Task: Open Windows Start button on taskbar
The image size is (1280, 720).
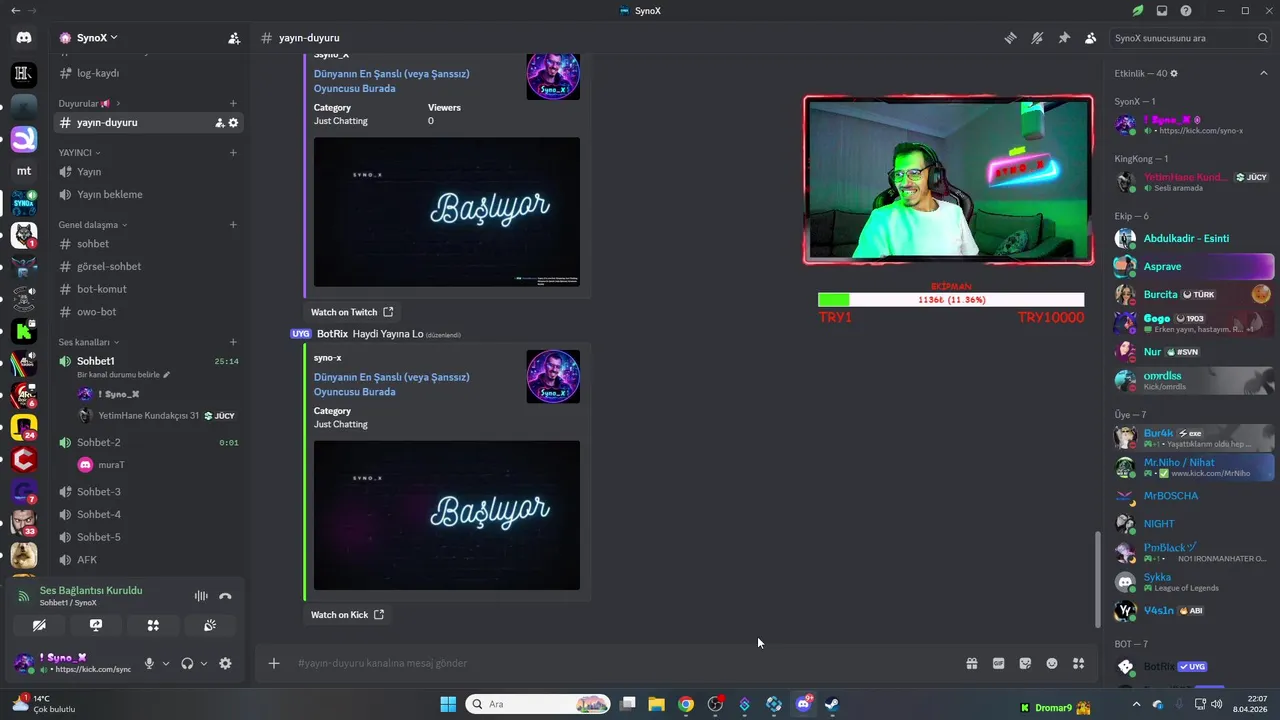Action: (x=448, y=704)
